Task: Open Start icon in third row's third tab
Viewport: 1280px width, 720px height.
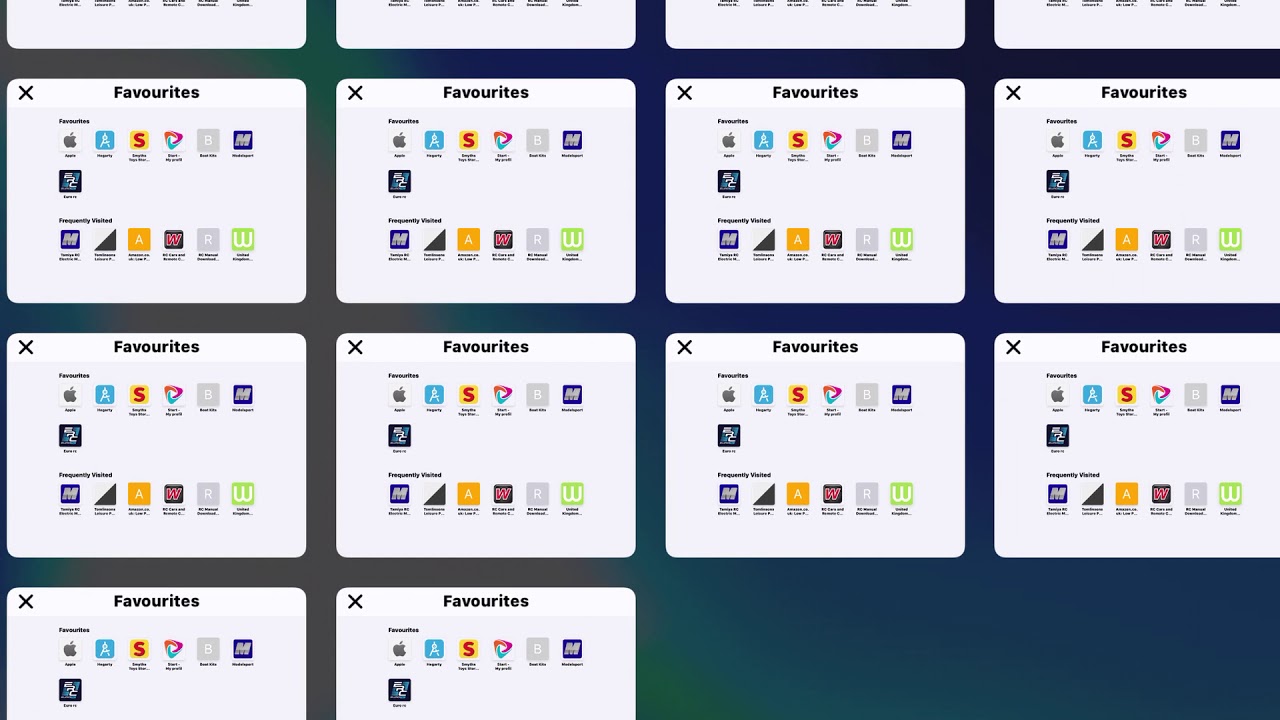Action: 832,394
